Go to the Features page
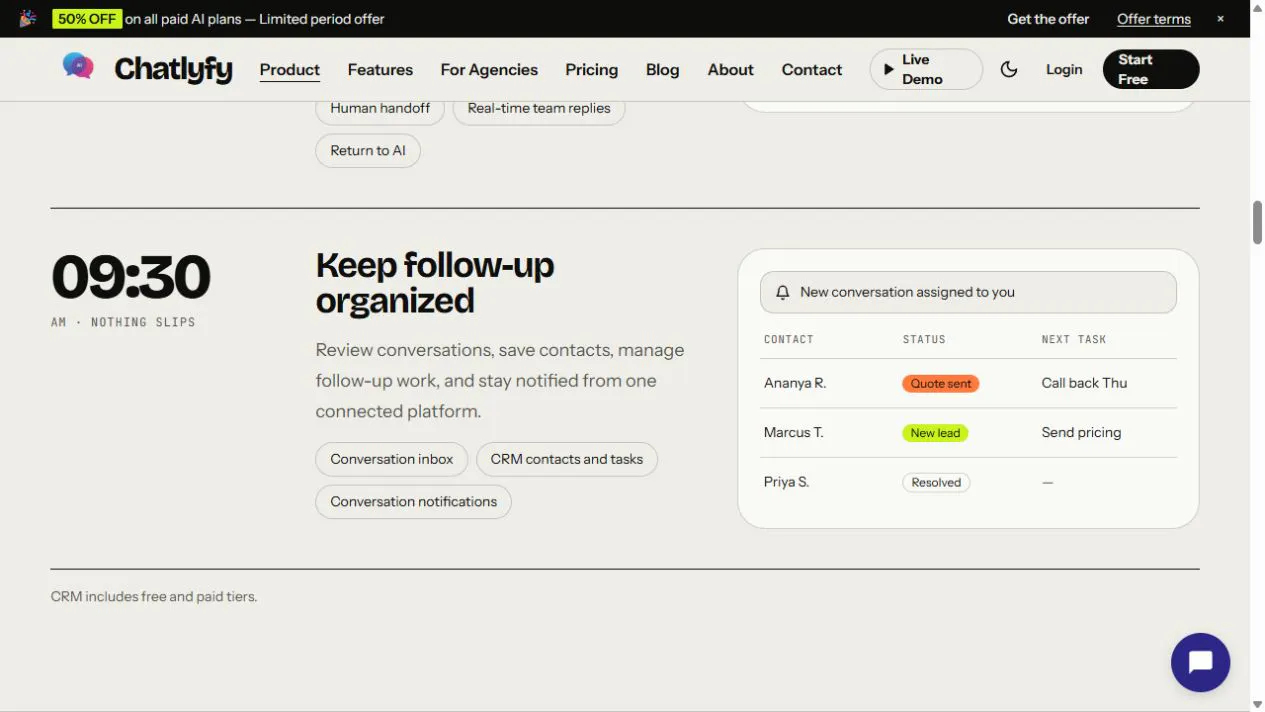The height and width of the screenshot is (712, 1265). [380, 69]
